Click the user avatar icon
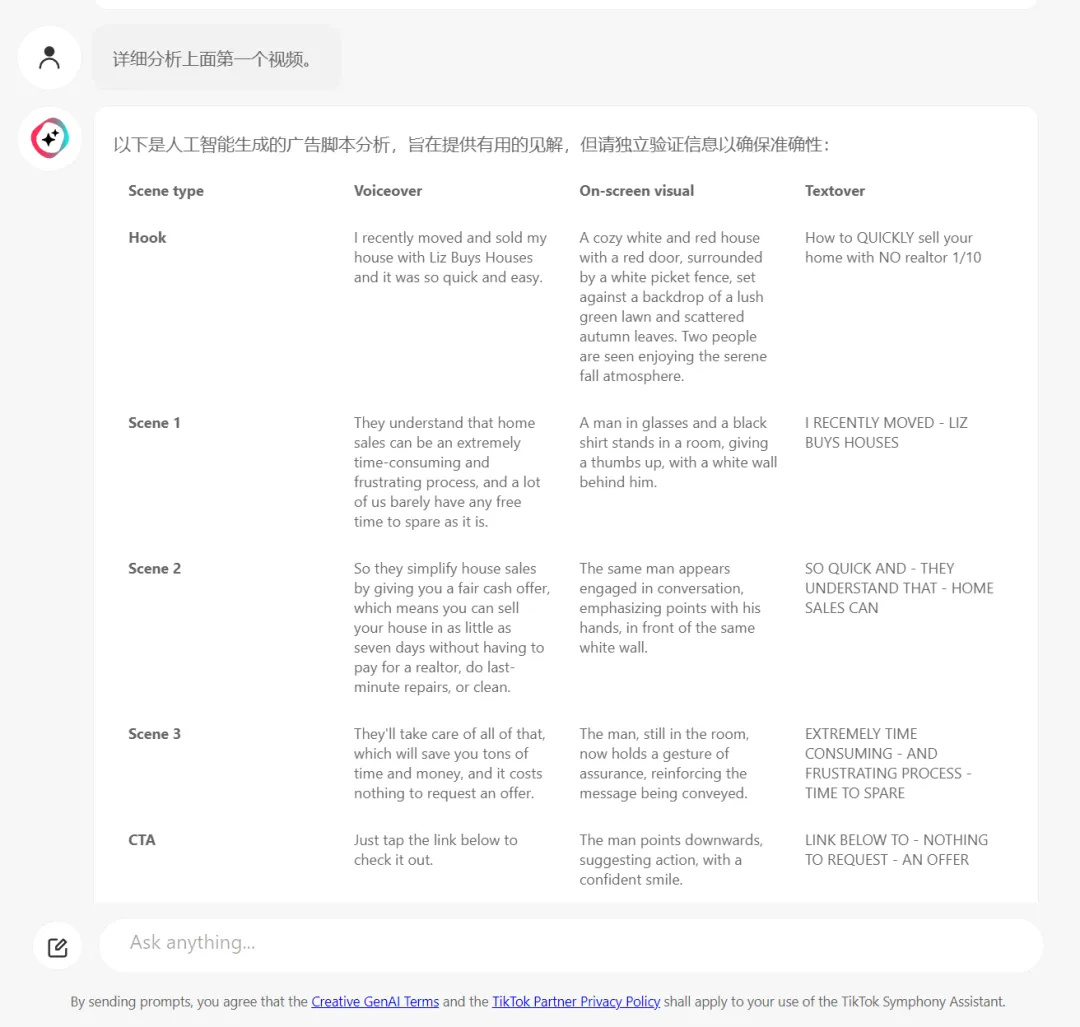 point(50,58)
